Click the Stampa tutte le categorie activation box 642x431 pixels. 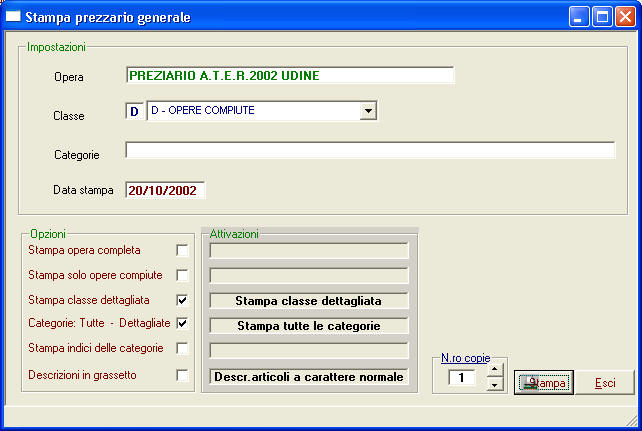(x=309, y=326)
